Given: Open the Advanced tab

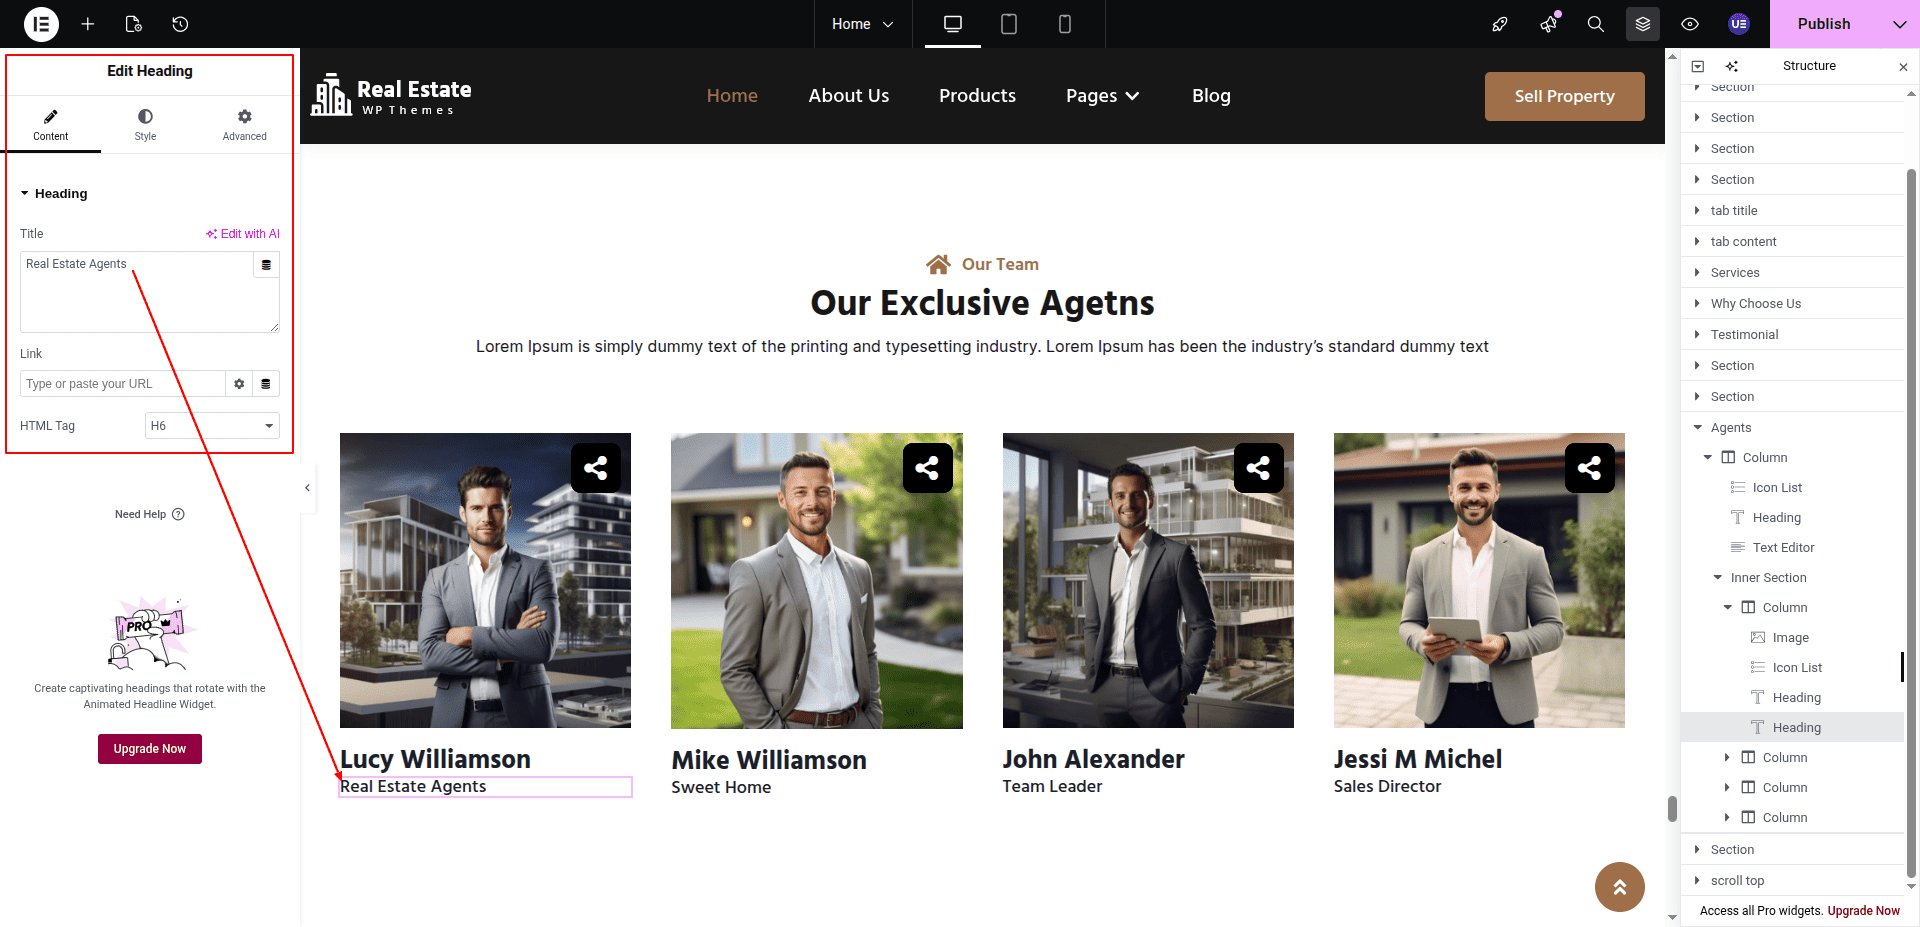Looking at the screenshot, I should coord(244,125).
